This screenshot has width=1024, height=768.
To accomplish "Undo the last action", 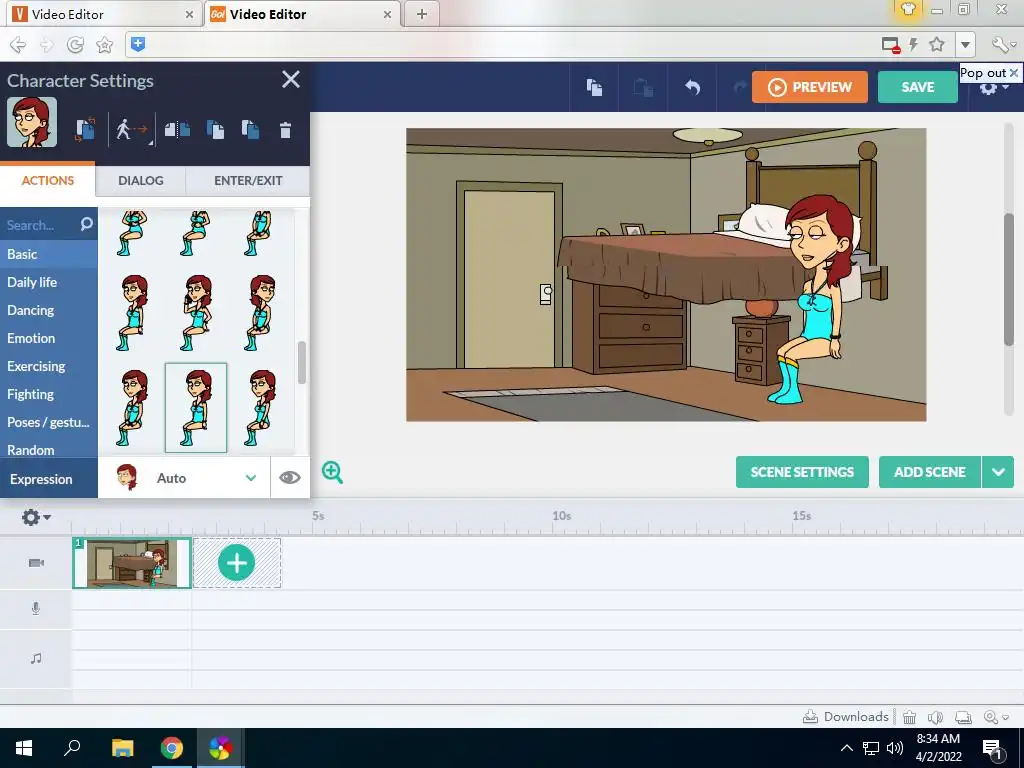I will [x=692, y=87].
